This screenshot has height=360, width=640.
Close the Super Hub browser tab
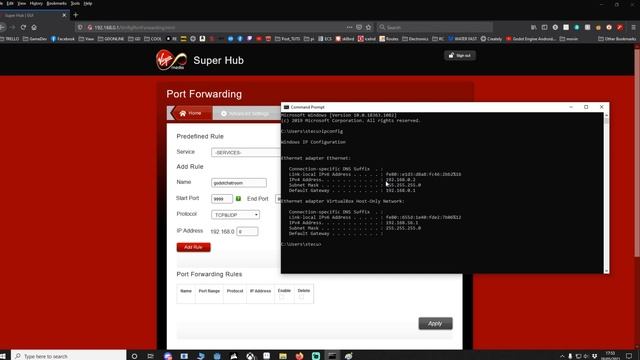pyautogui.click(x=64, y=15)
